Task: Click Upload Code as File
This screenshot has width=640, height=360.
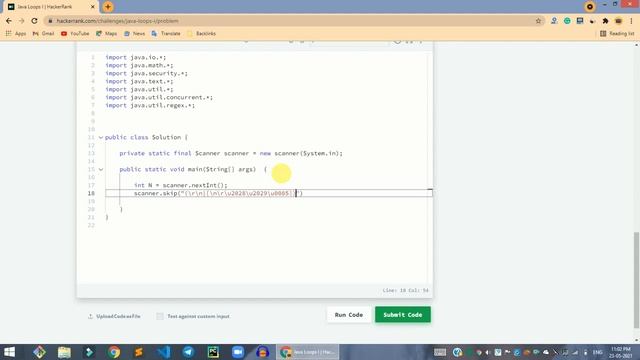Action: [114, 316]
